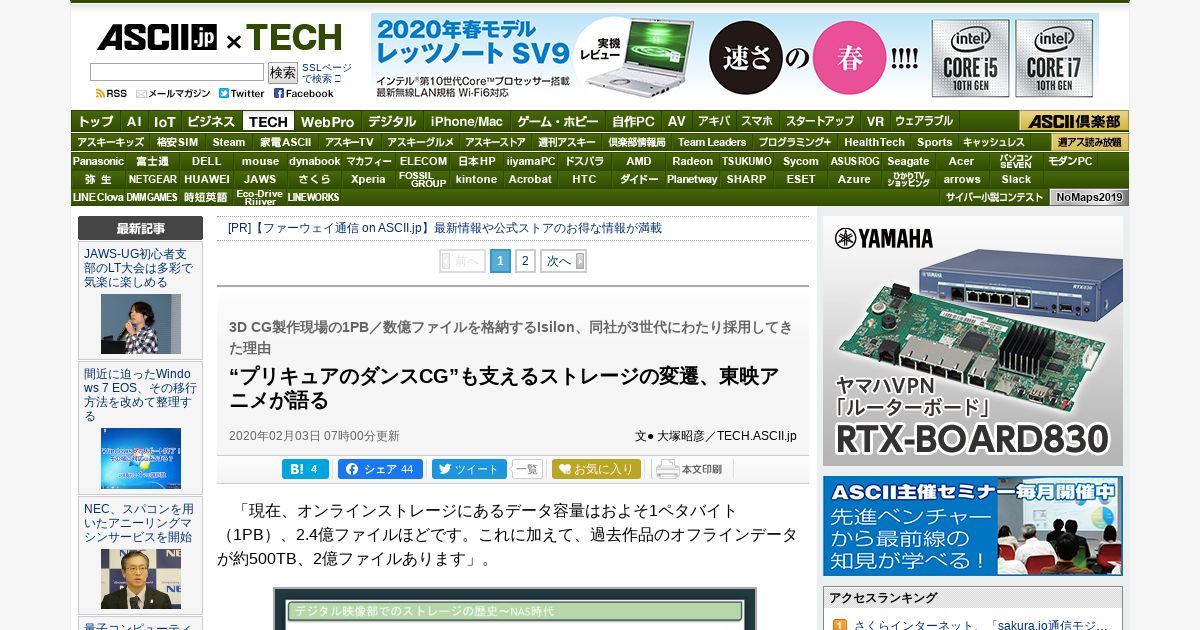
Task: Open the さくらインターネット ranking link
Action: coord(980,624)
